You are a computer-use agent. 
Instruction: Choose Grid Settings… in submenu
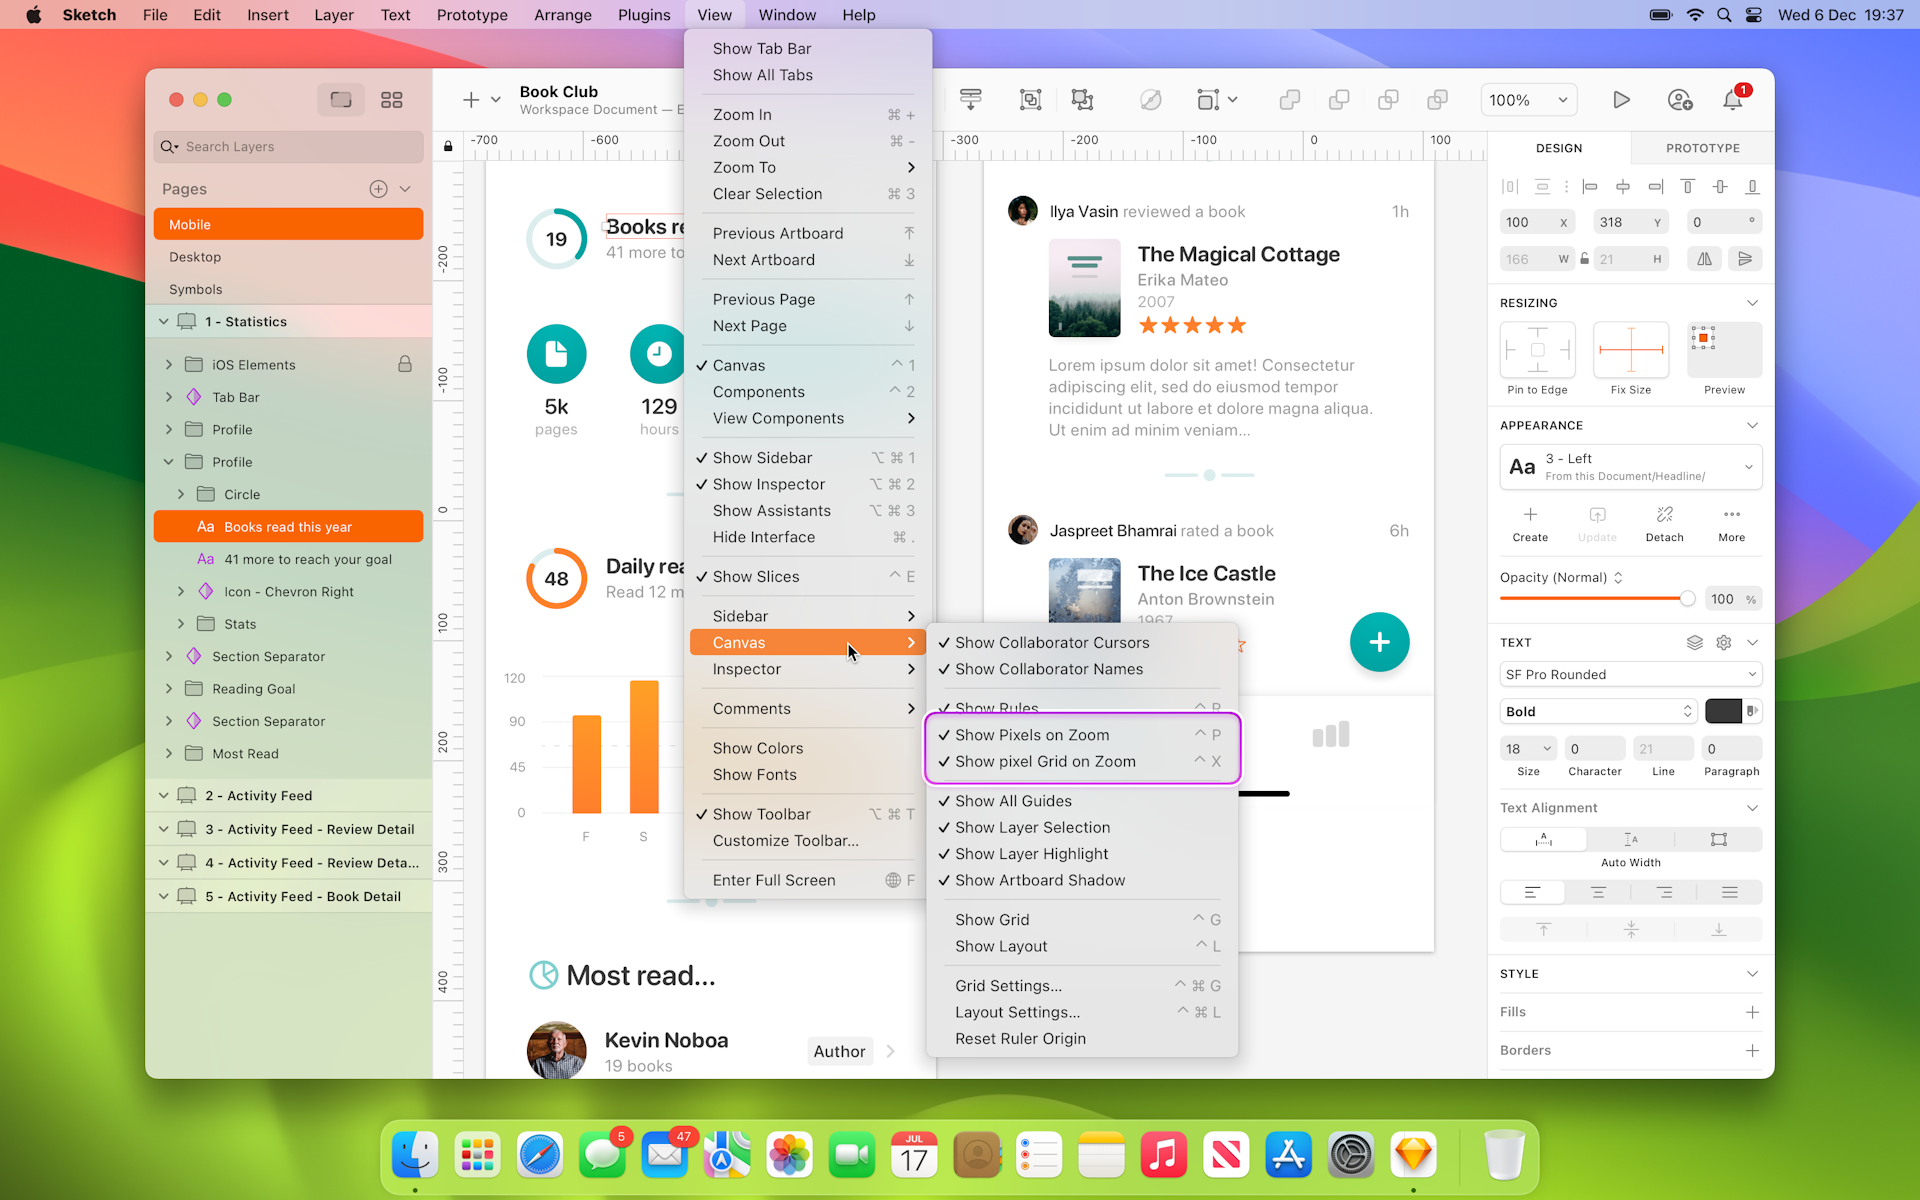point(1082,986)
